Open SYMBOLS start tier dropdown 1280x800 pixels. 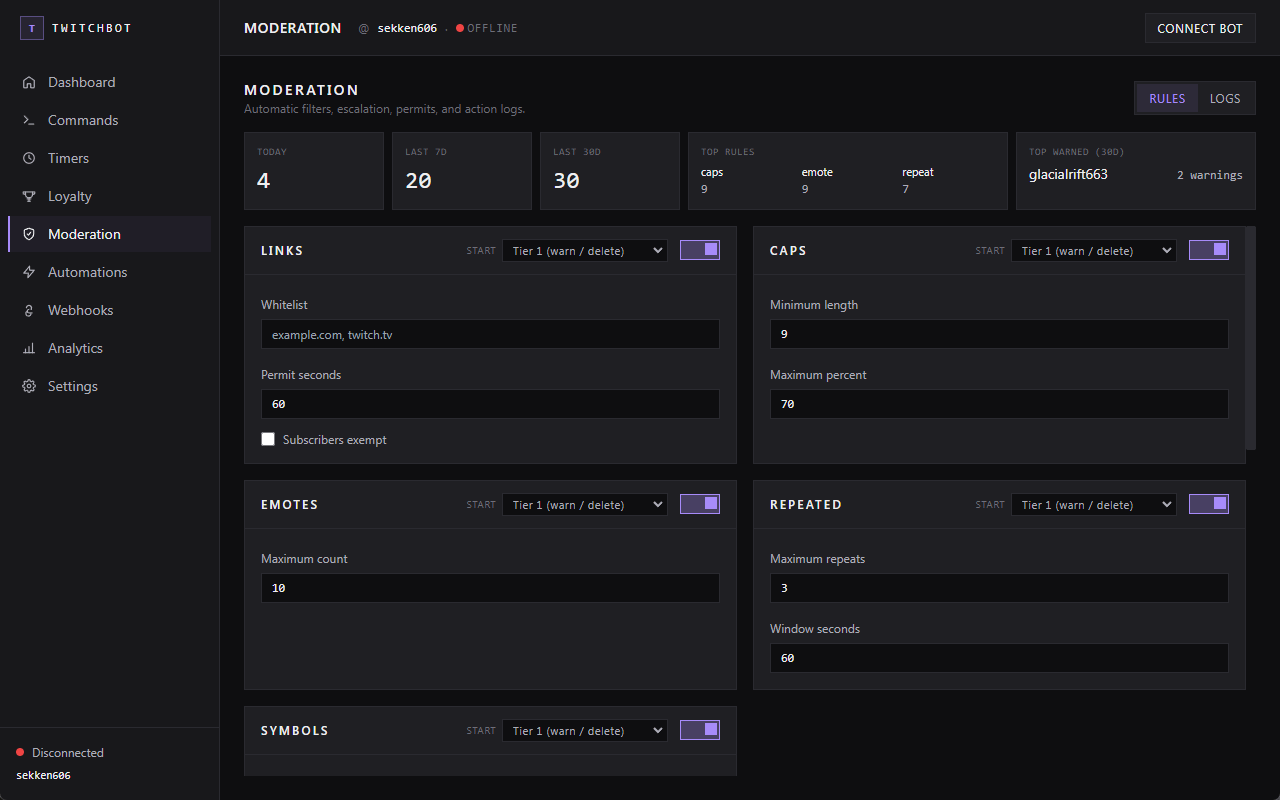[x=585, y=731]
